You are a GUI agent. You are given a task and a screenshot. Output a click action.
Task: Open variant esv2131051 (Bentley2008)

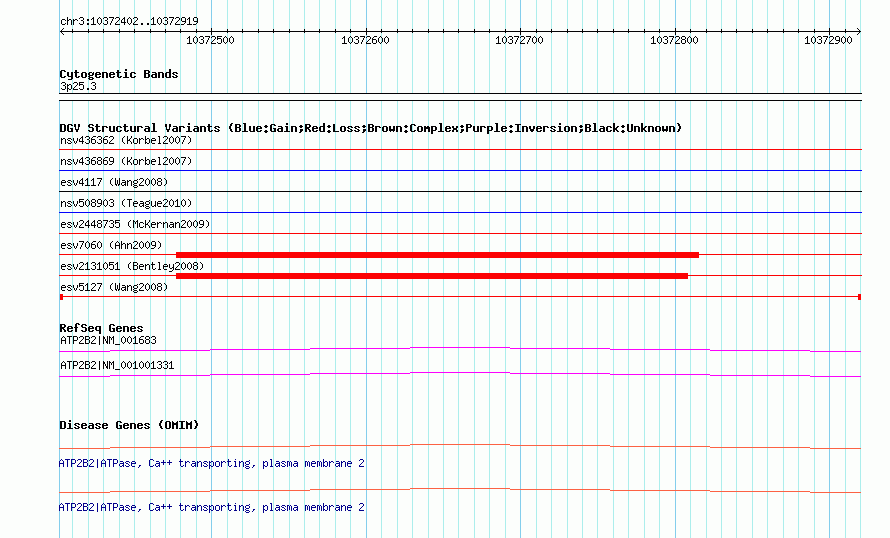click(x=132, y=266)
